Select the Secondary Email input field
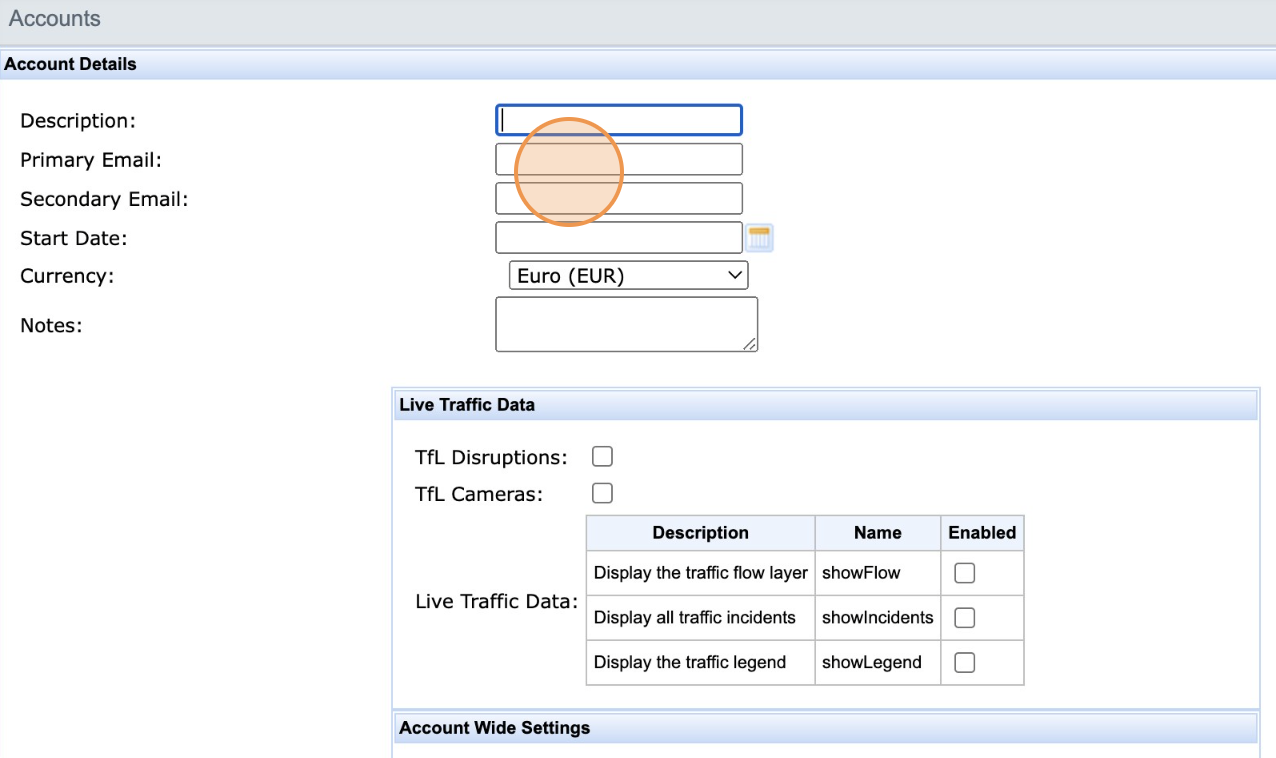The width and height of the screenshot is (1276, 758). (x=618, y=198)
